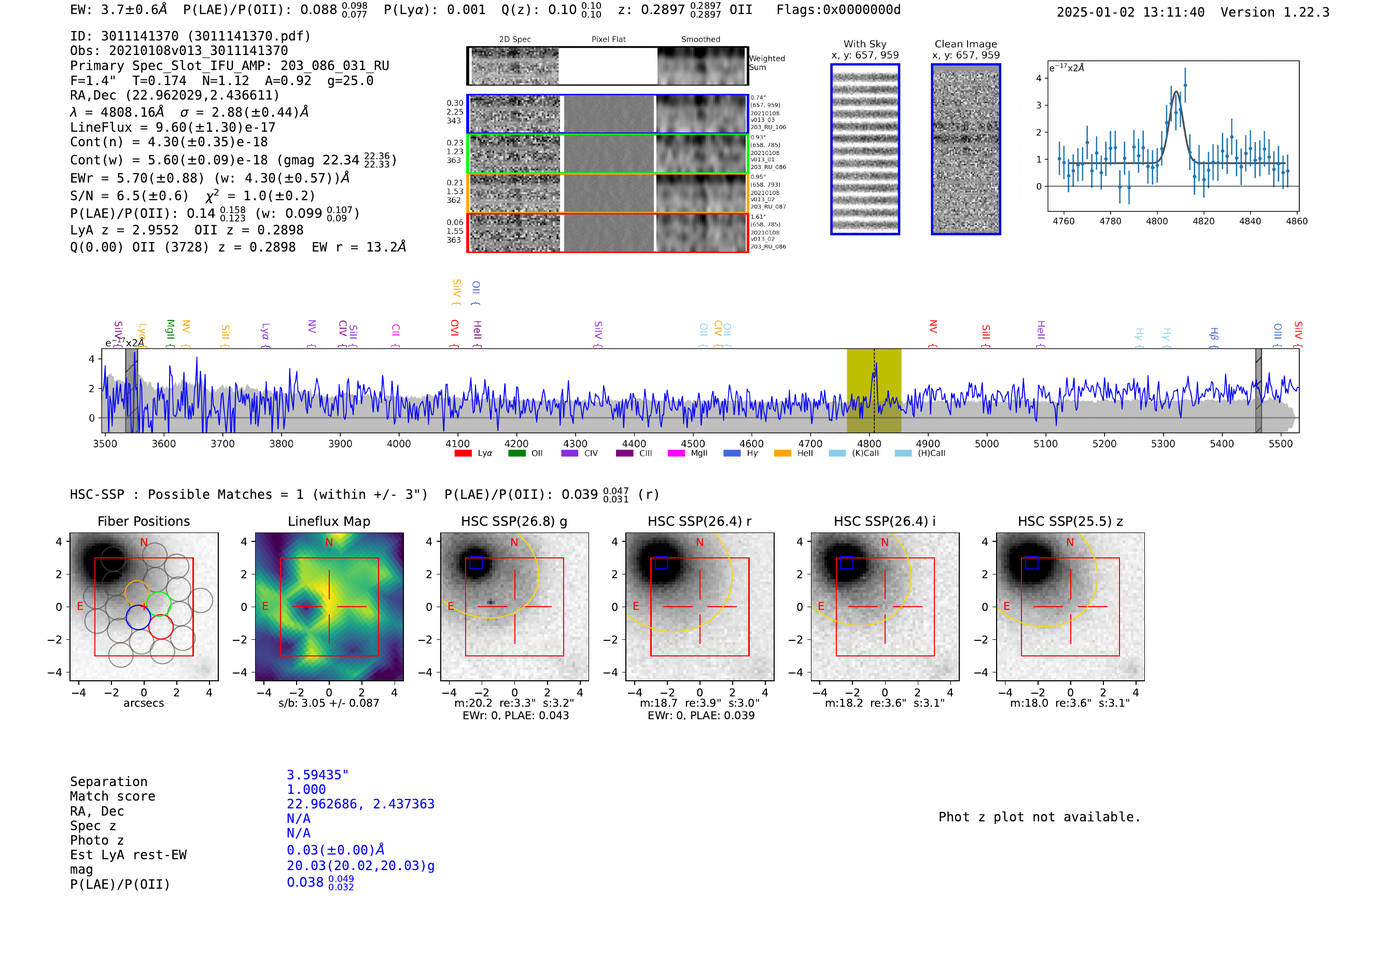Click the S/N = 6.5(±0.6) value
Image resolution: width=1400 pixels, height=953 pixels.
click(129, 196)
